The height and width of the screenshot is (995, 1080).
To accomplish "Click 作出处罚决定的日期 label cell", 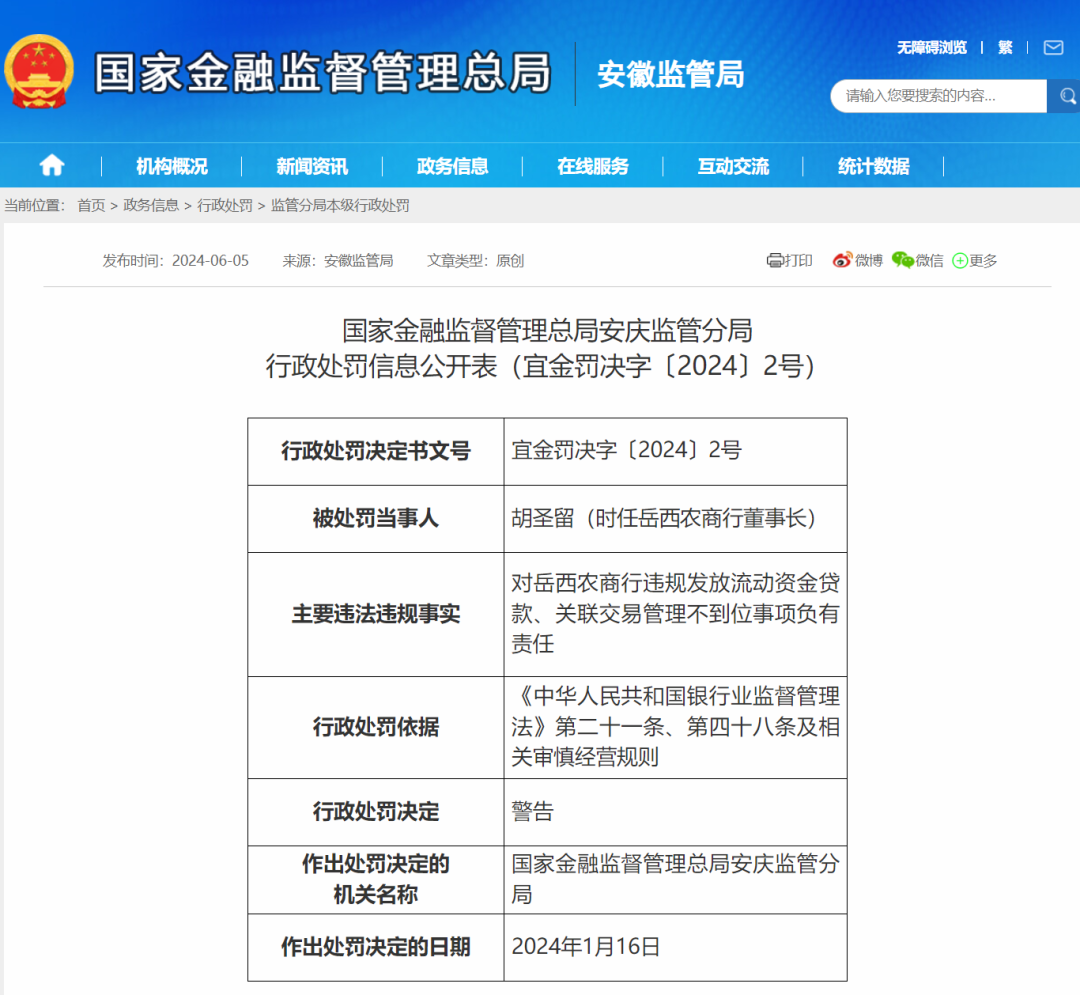I will click(375, 947).
